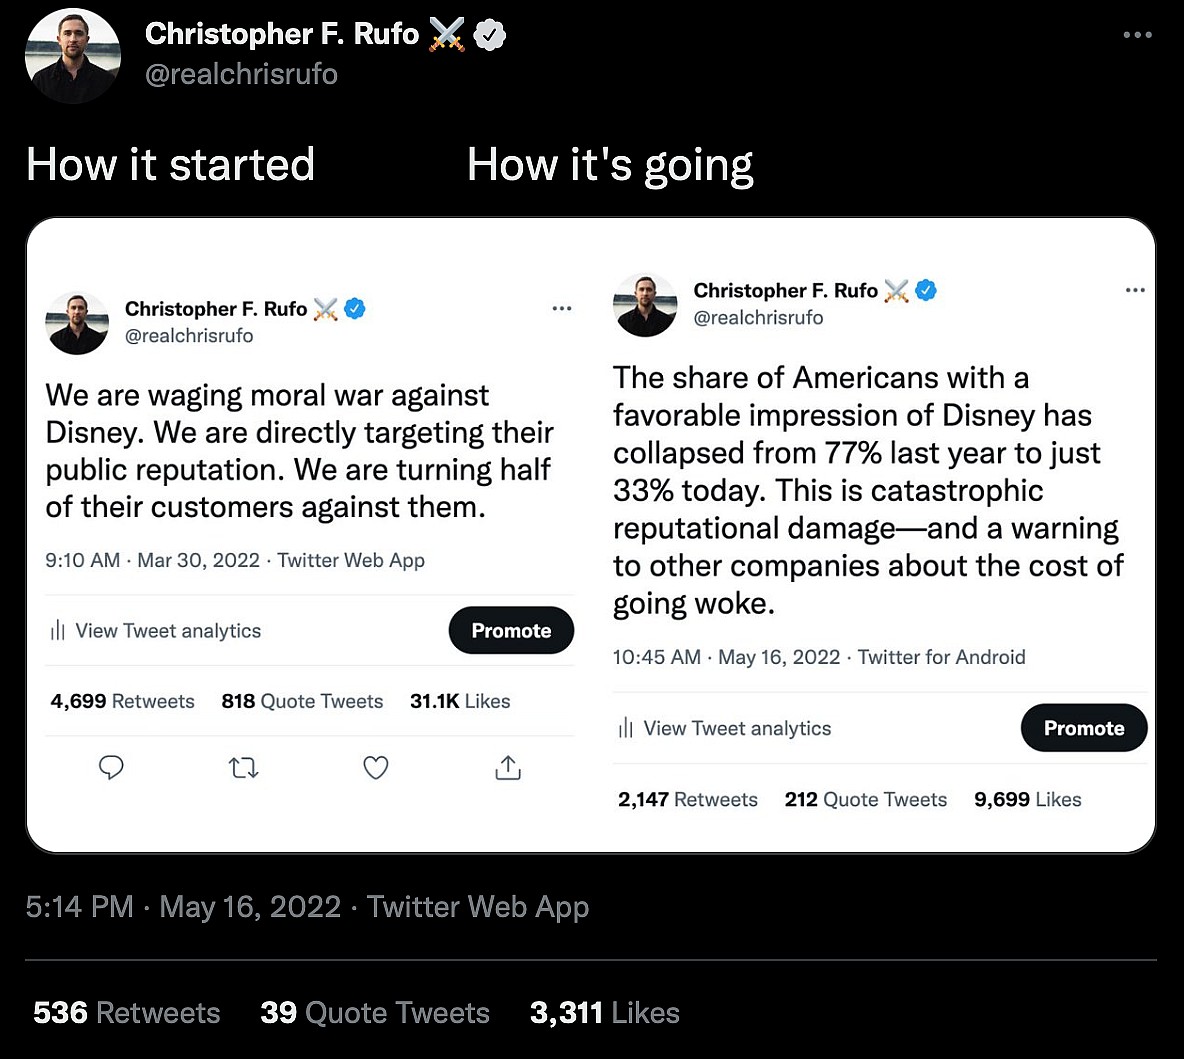Click the @realchrisrufo handle at the top
This screenshot has height=1059, width=1184.
point(241,75)
